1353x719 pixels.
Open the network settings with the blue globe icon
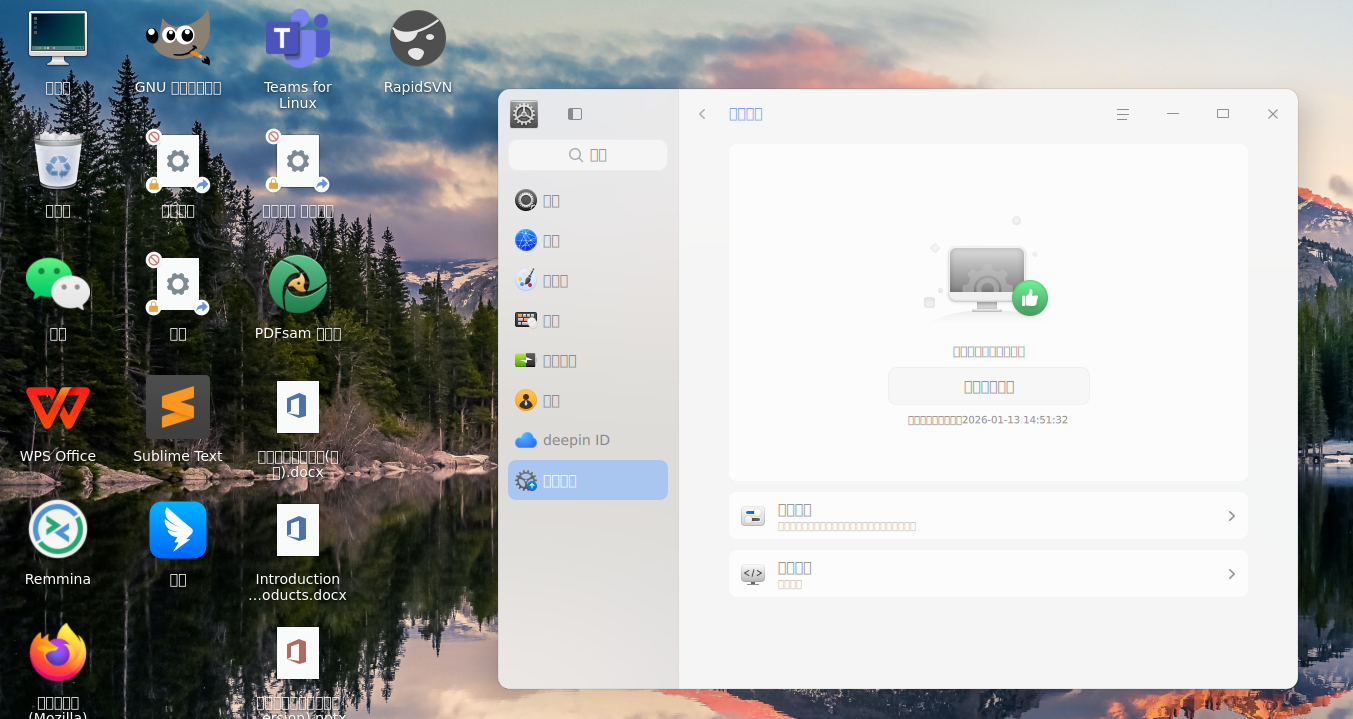[587, 240]
